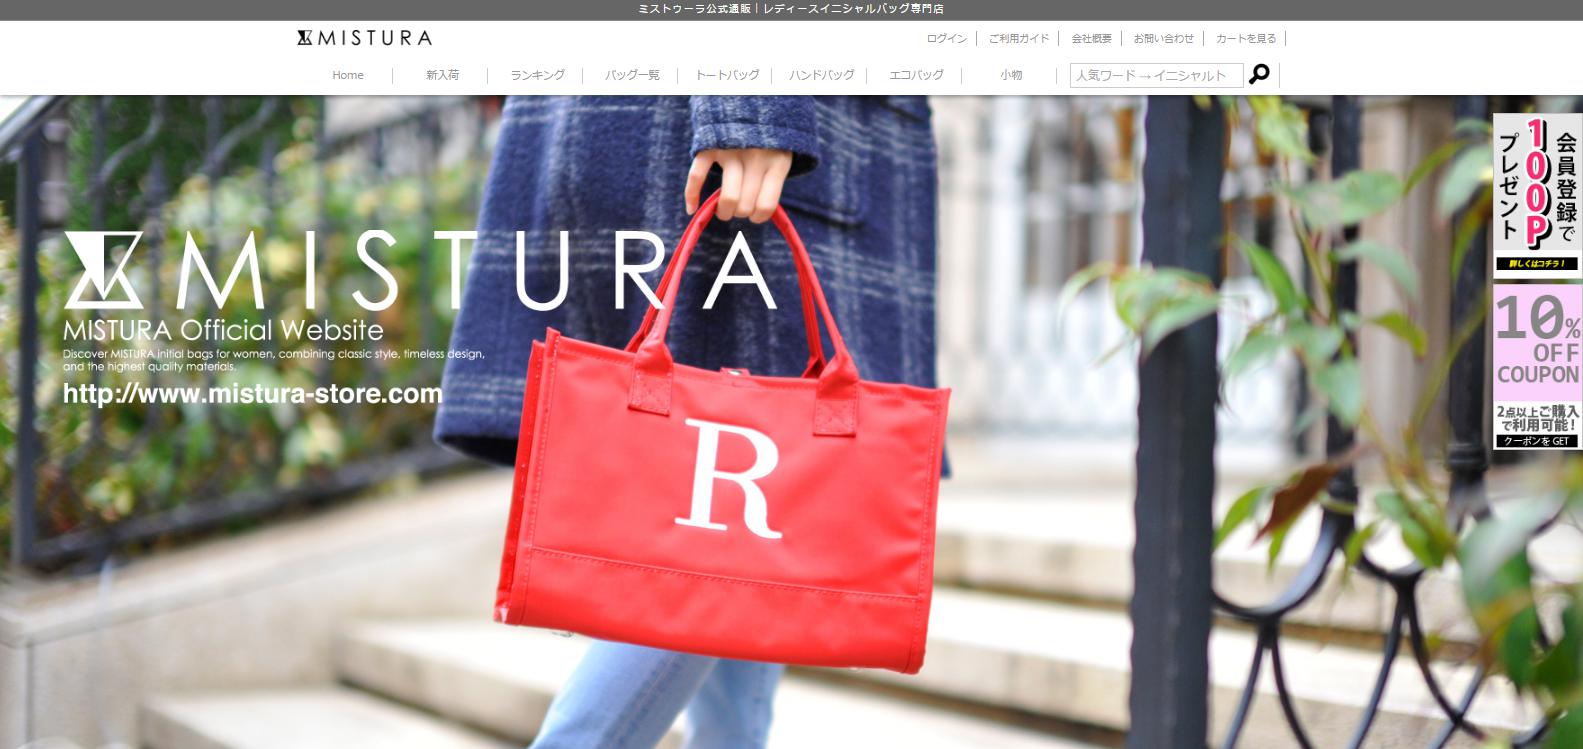Screen dimensions: 1583x749
Task: Click the MISTURA logo in the header
Action: (x=364, y=38)
